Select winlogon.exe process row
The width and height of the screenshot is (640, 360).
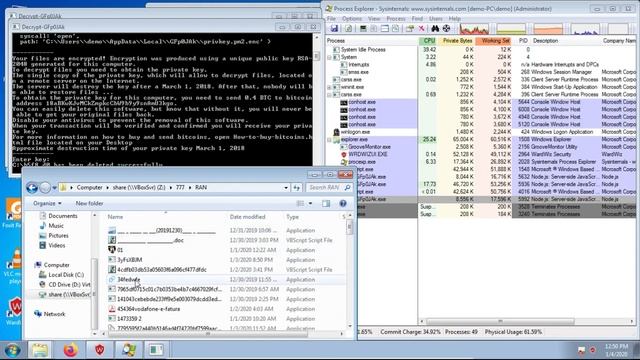pos(480,132)
